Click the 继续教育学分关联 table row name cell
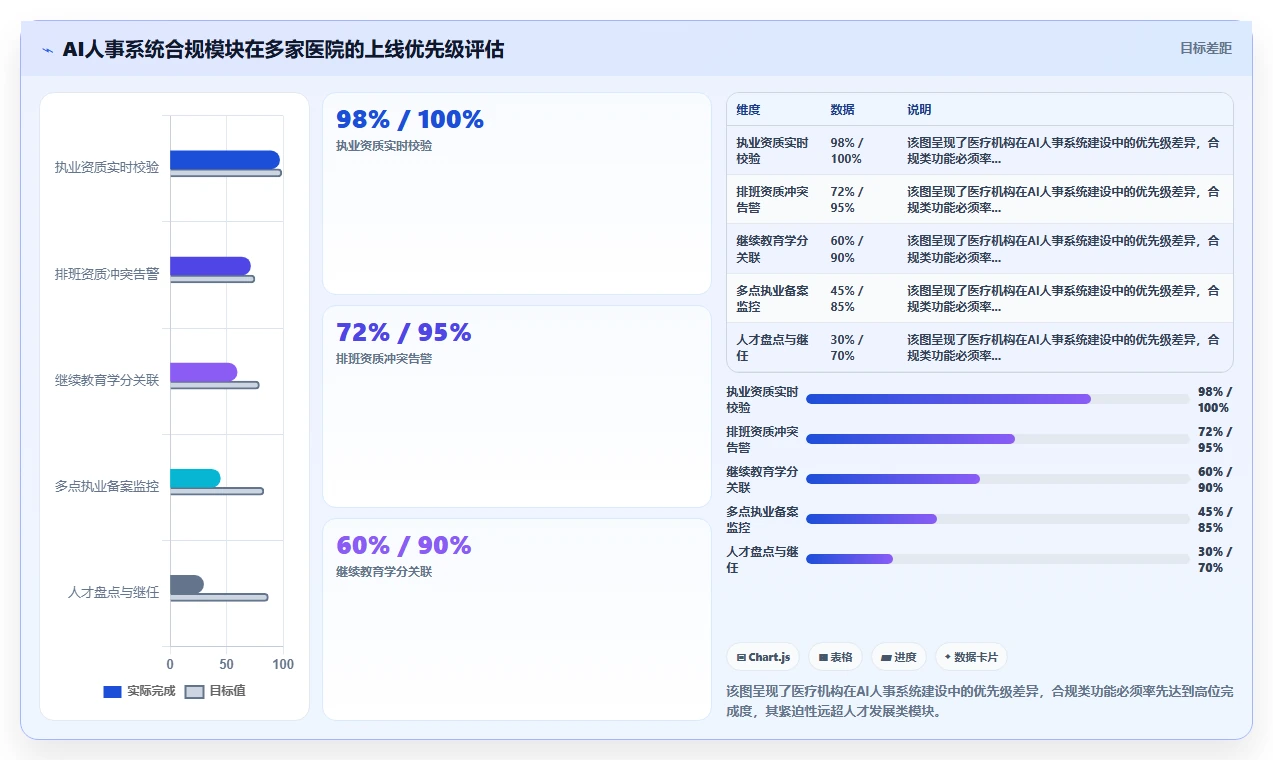The height and width of the screenshot is (760, 1273). (x=772, y=249)
